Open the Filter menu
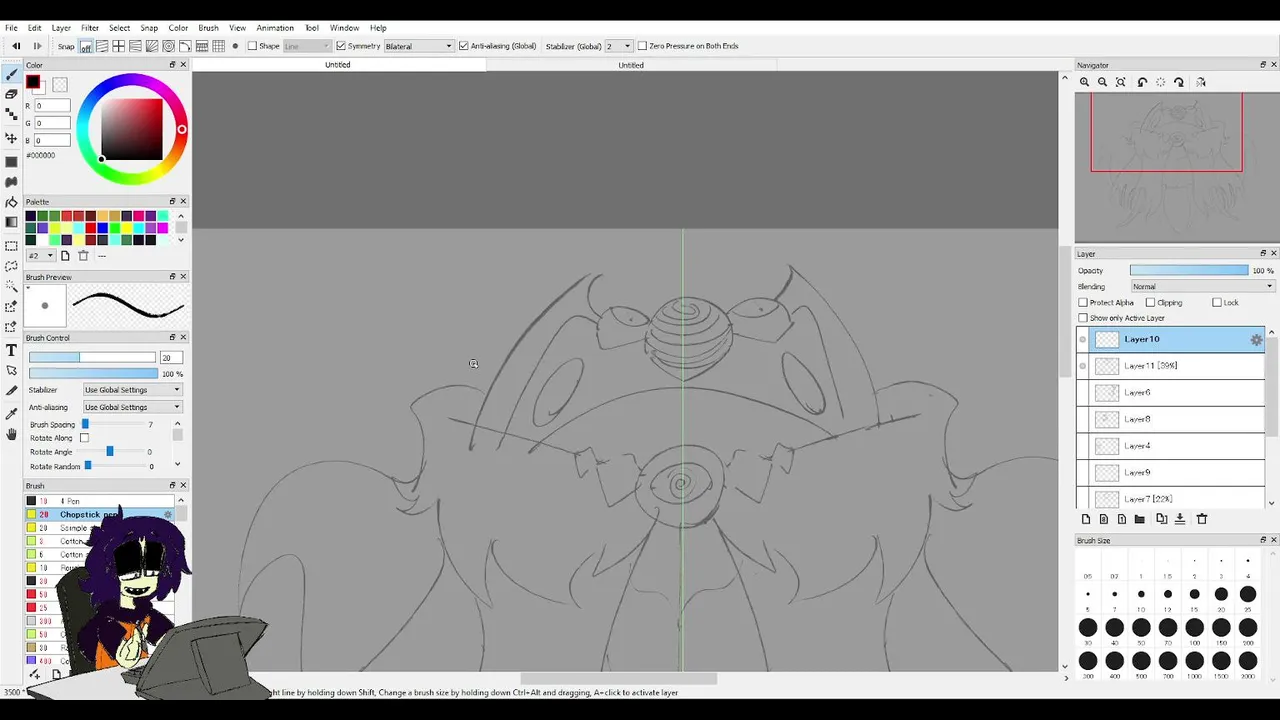The width and height of the screenshot is (1280, 720). [x=90, y=28]
